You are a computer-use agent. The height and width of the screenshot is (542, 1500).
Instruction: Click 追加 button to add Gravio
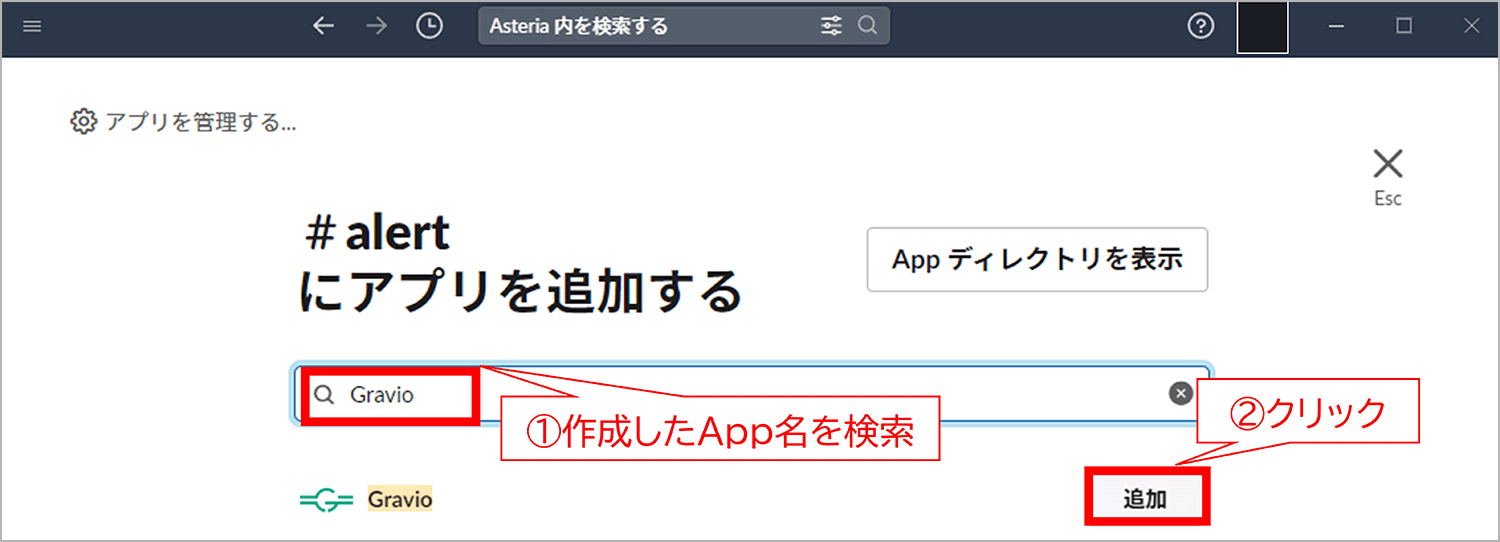(1146, 497)
